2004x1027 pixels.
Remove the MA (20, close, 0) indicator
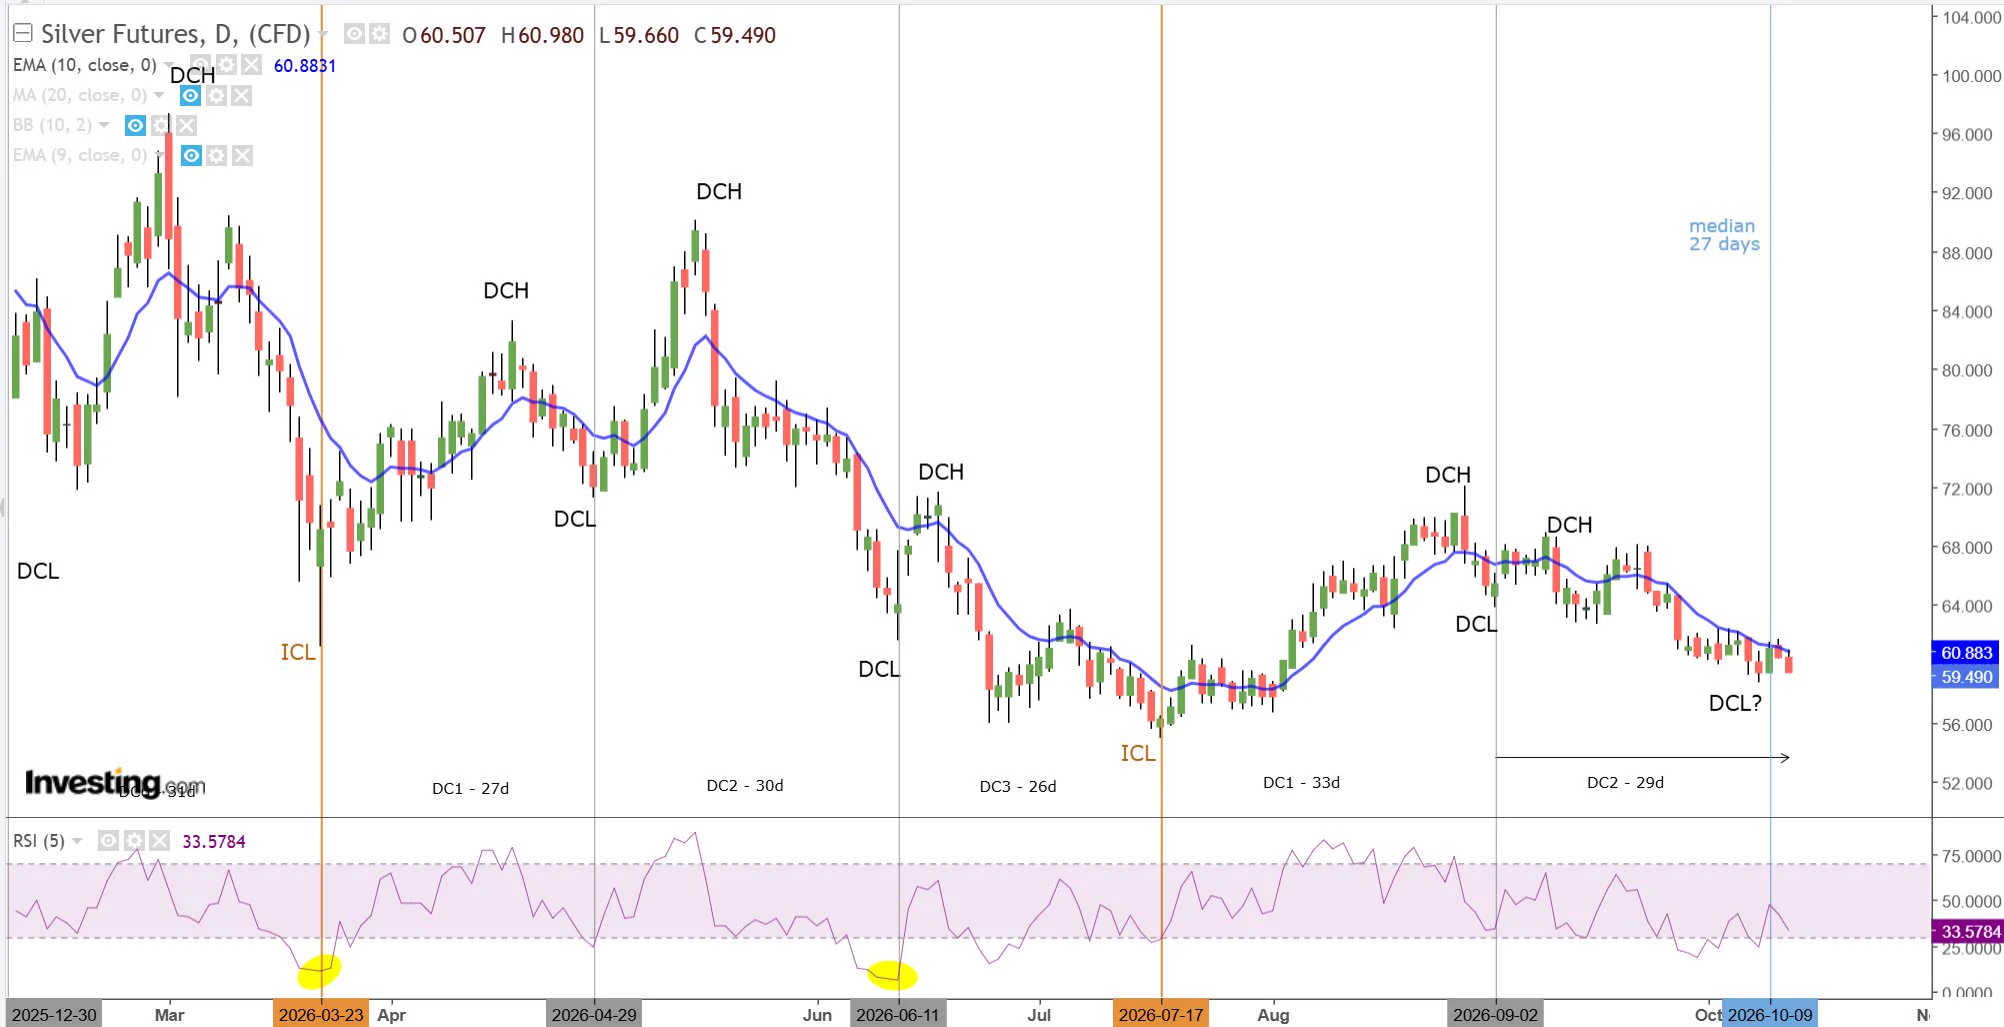pyautogui.click(x=241, y=95)
